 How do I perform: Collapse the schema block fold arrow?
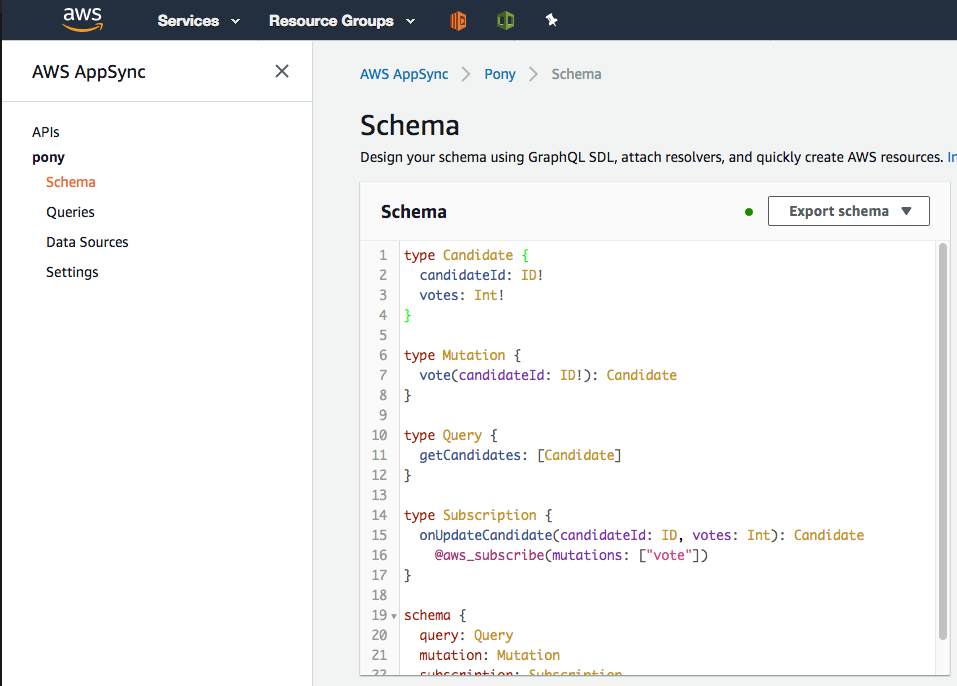pos(394,616)
